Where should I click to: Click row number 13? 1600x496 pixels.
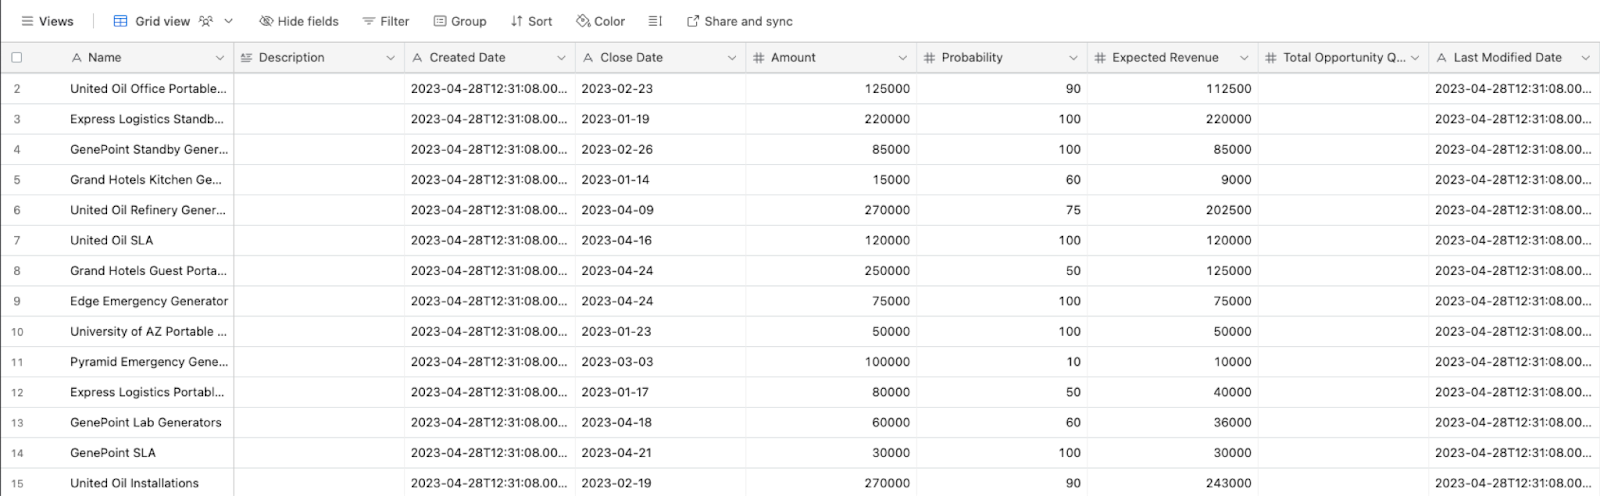(17, 423)
